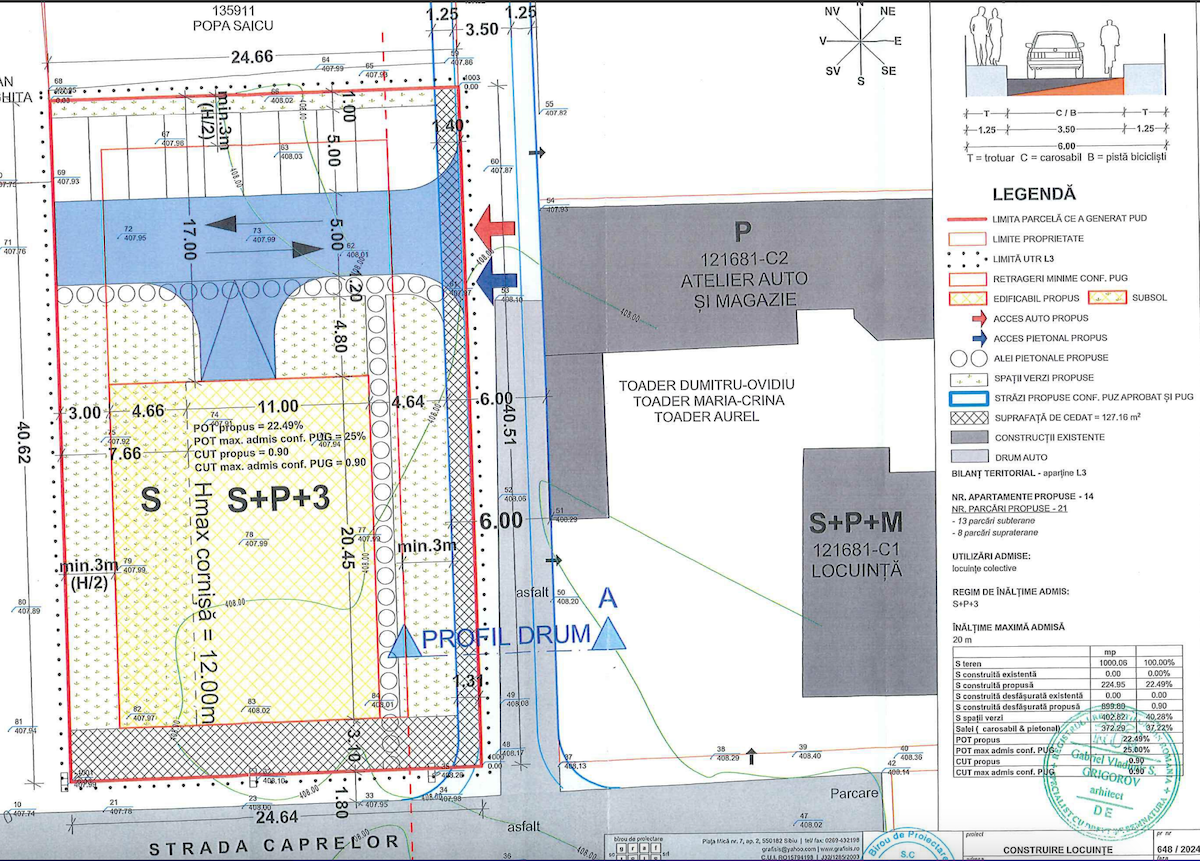
Task: Click the large red auto access arrow on the plan
Action: 493,223
